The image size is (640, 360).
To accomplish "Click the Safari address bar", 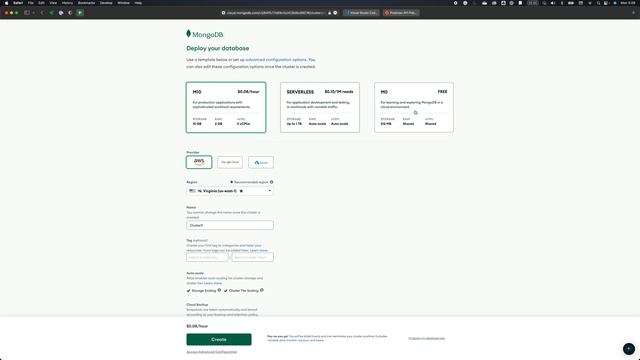I will (280, 13).
